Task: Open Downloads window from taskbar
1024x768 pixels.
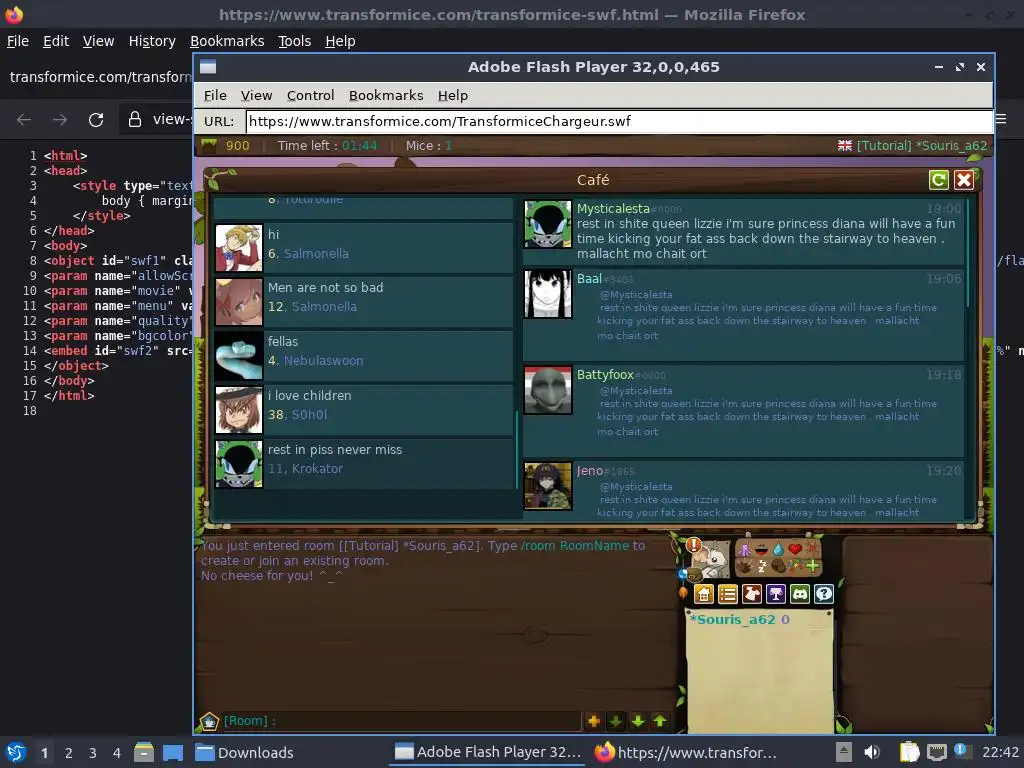Action: pos(245,753)
